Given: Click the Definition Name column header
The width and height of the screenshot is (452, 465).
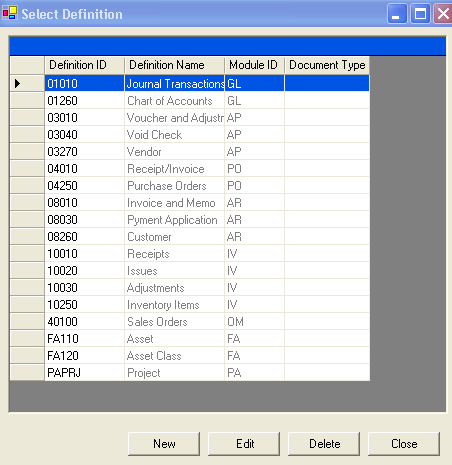Looking at the screenshot, I should pos(174,65).
